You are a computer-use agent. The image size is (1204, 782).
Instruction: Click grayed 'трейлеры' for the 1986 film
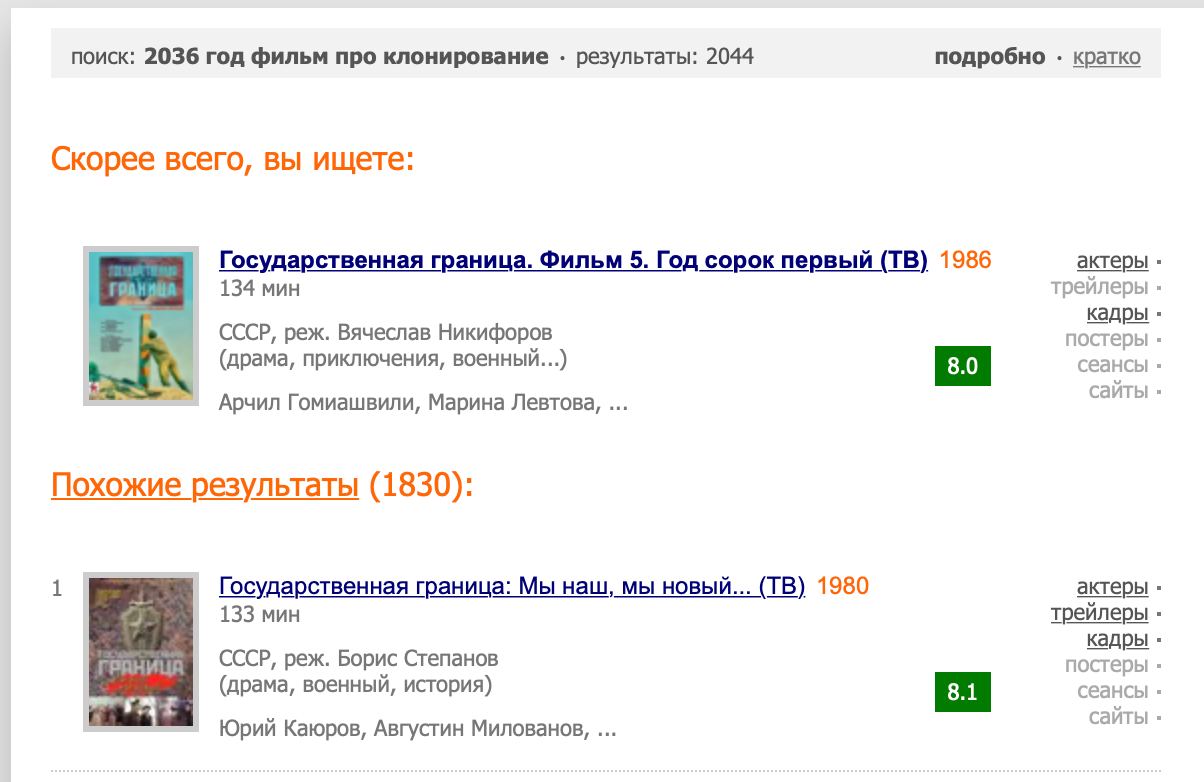click(x=1099, y=288)
